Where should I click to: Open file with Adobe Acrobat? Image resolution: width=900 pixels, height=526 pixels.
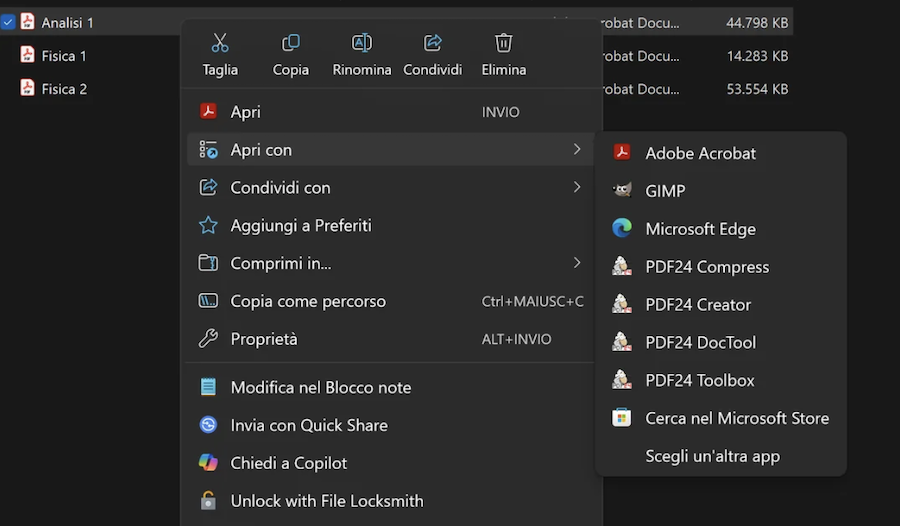tap(700, 153)
